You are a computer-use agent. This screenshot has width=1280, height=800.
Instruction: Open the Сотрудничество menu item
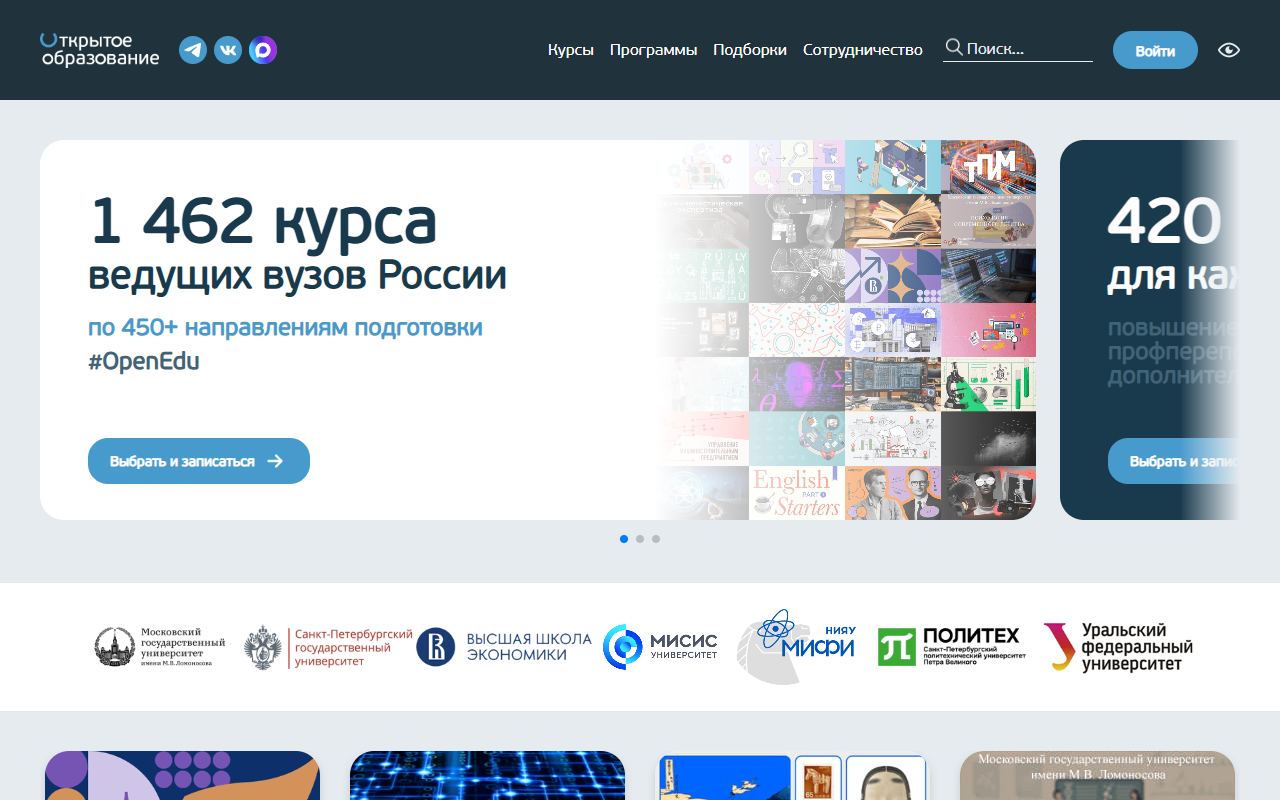pyautogui.click(x=863, y=50)
